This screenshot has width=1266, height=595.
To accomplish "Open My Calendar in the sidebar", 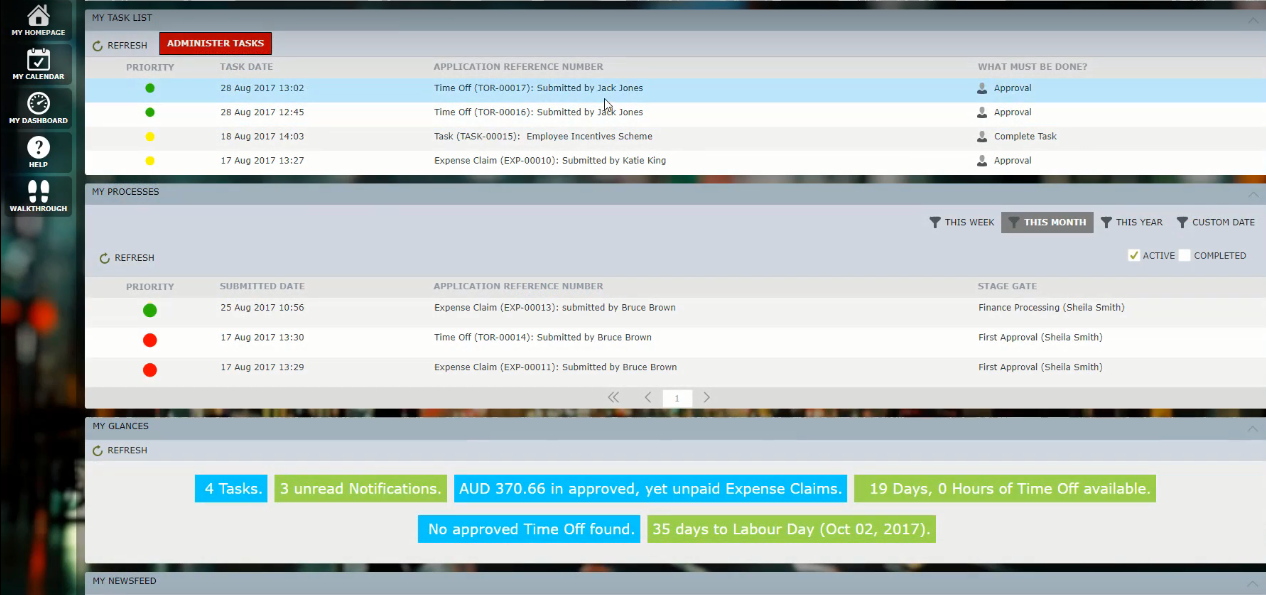I will 38,64.
